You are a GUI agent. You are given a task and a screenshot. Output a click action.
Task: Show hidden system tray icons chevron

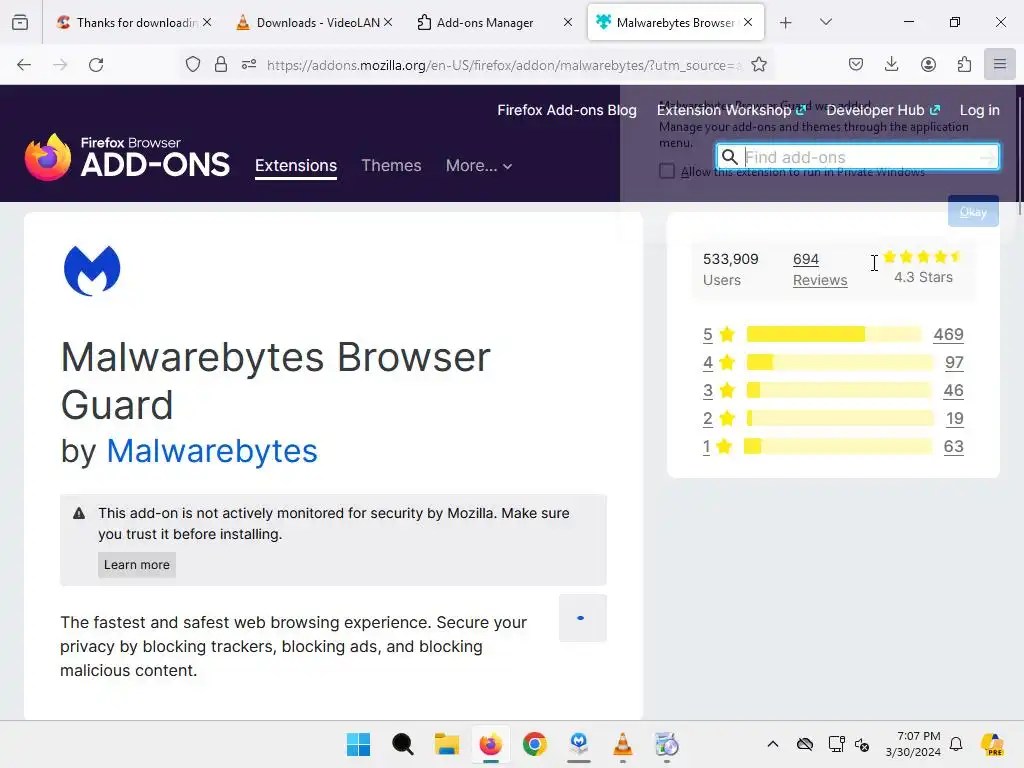coord(773,744)
